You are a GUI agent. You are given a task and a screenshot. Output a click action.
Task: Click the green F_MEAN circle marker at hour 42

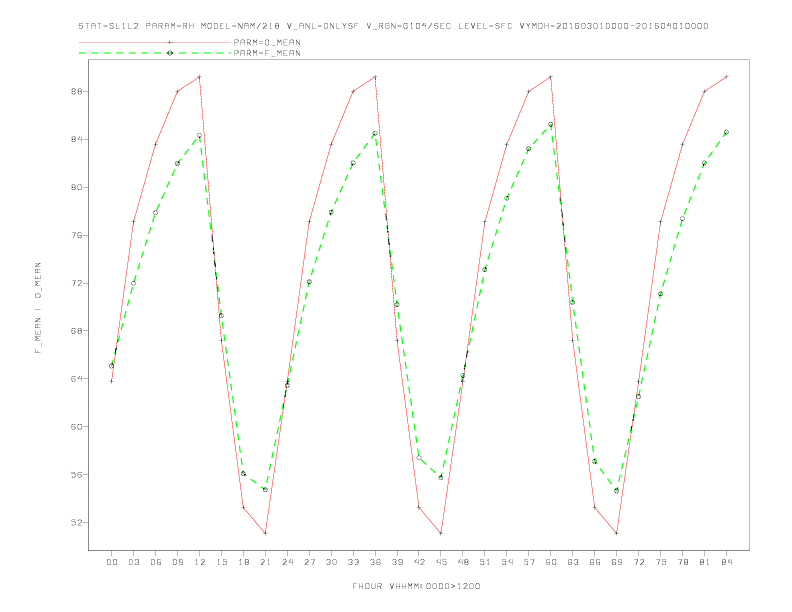[419, 457]
